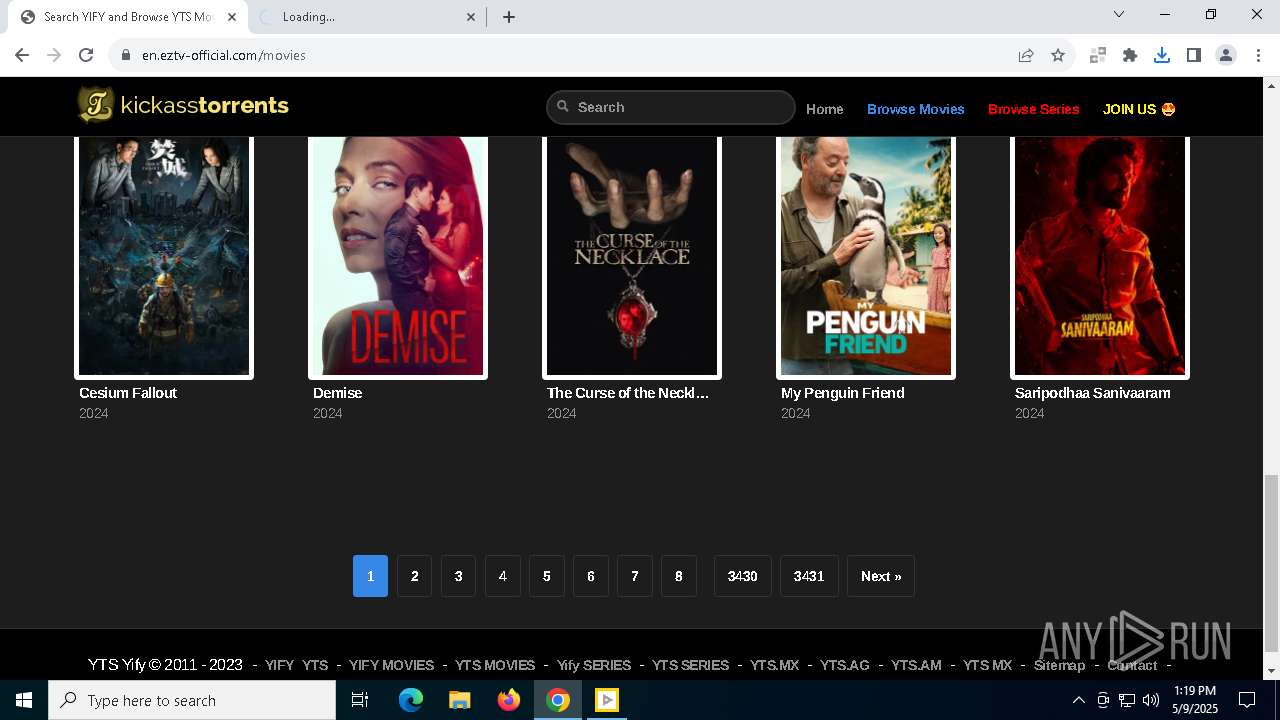Screen dimensions: 1280x720
Task: Jump to page 3430
Action: point(742,576)
